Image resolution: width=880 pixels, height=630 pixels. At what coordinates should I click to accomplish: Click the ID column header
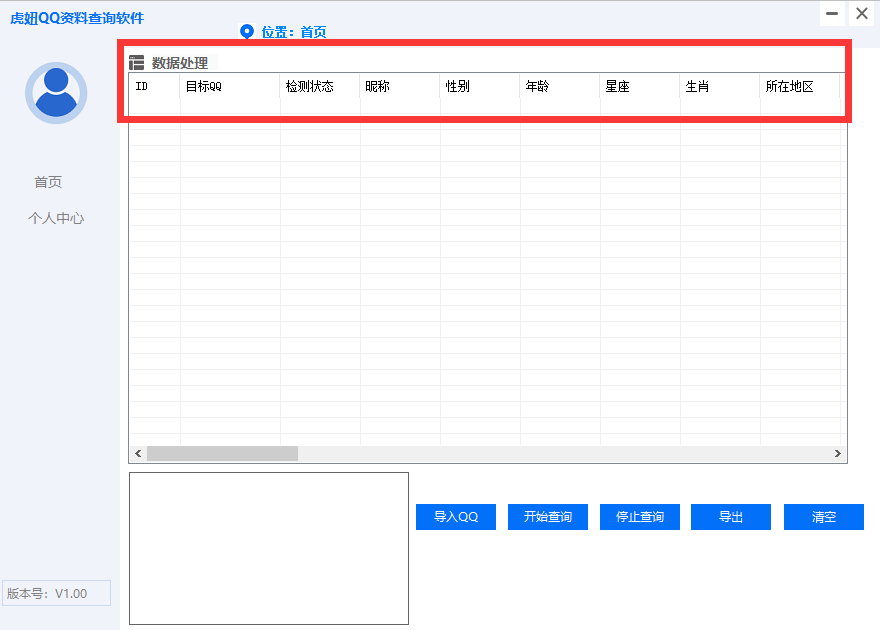[x=154, y=86]
